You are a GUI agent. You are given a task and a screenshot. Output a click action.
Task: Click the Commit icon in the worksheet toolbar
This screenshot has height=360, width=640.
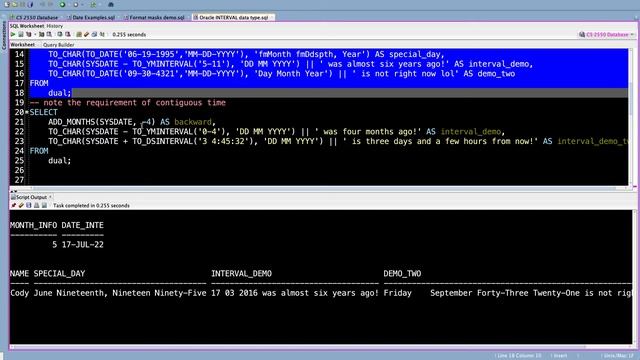click(60, 35)
